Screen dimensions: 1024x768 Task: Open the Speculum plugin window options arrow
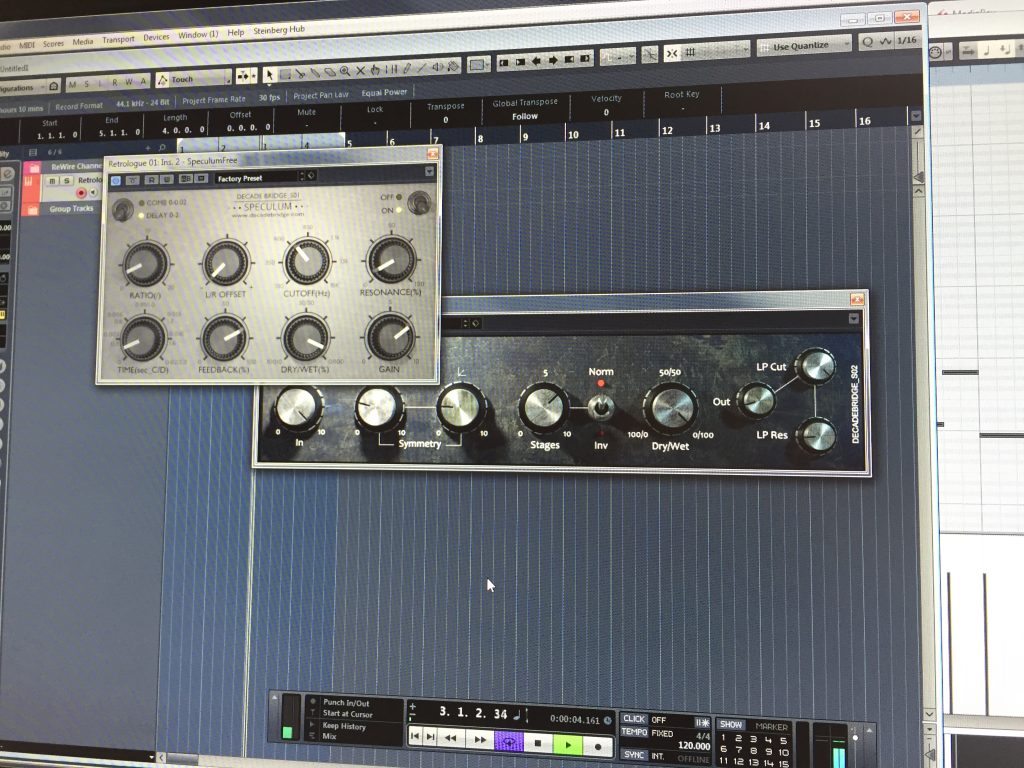[x=429, y=171]
